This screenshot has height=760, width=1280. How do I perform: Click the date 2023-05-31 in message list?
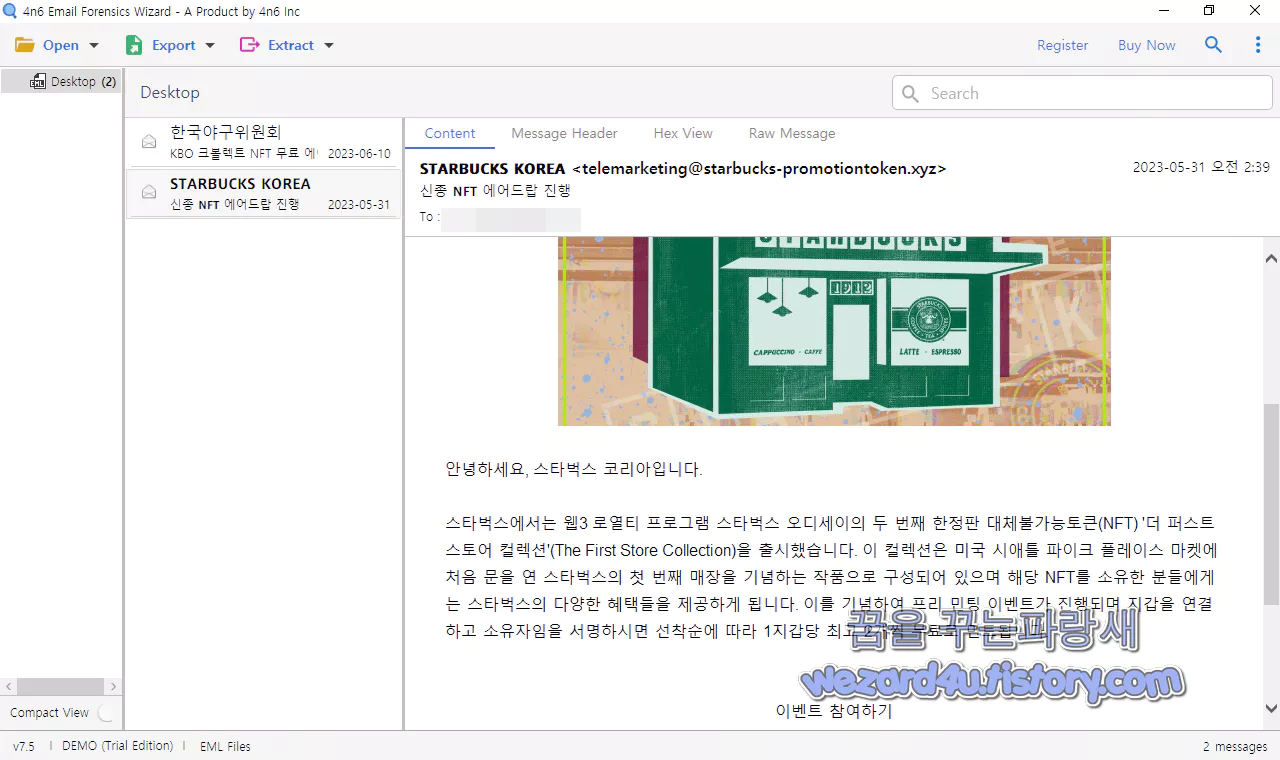pyautogui.click(x=359, y=204)
